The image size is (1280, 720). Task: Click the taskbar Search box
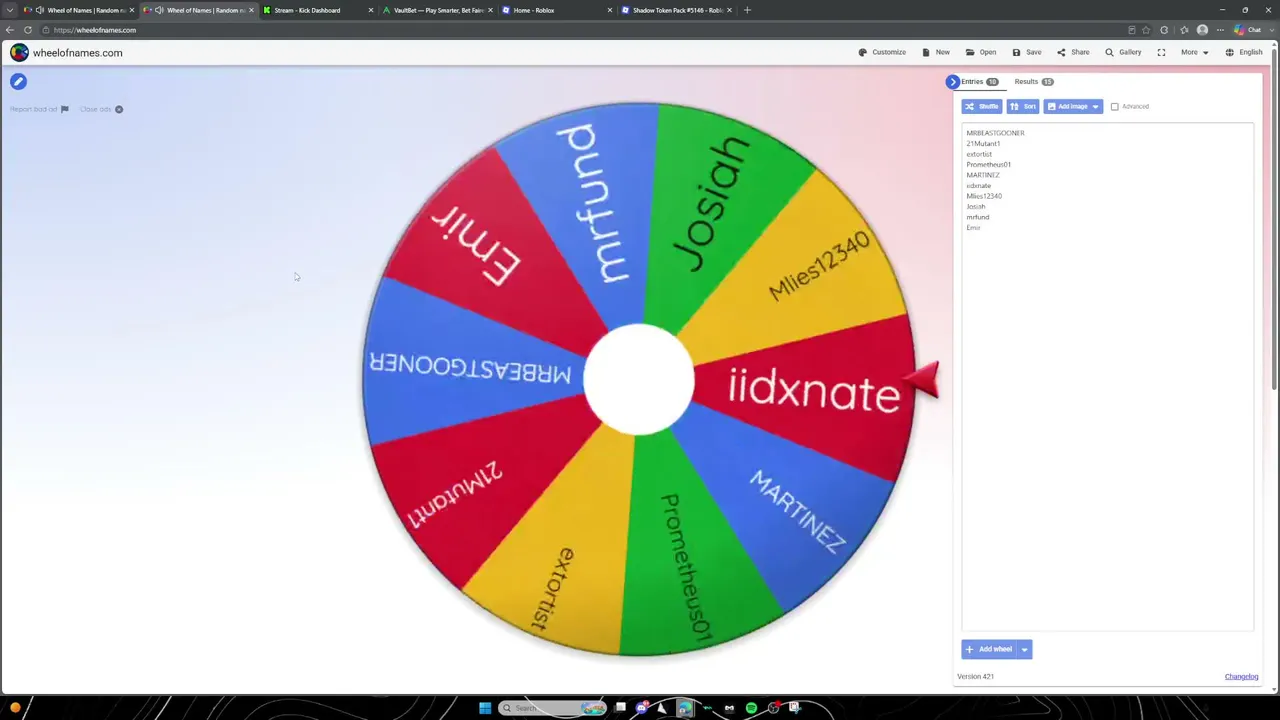(x=553, y=708)
